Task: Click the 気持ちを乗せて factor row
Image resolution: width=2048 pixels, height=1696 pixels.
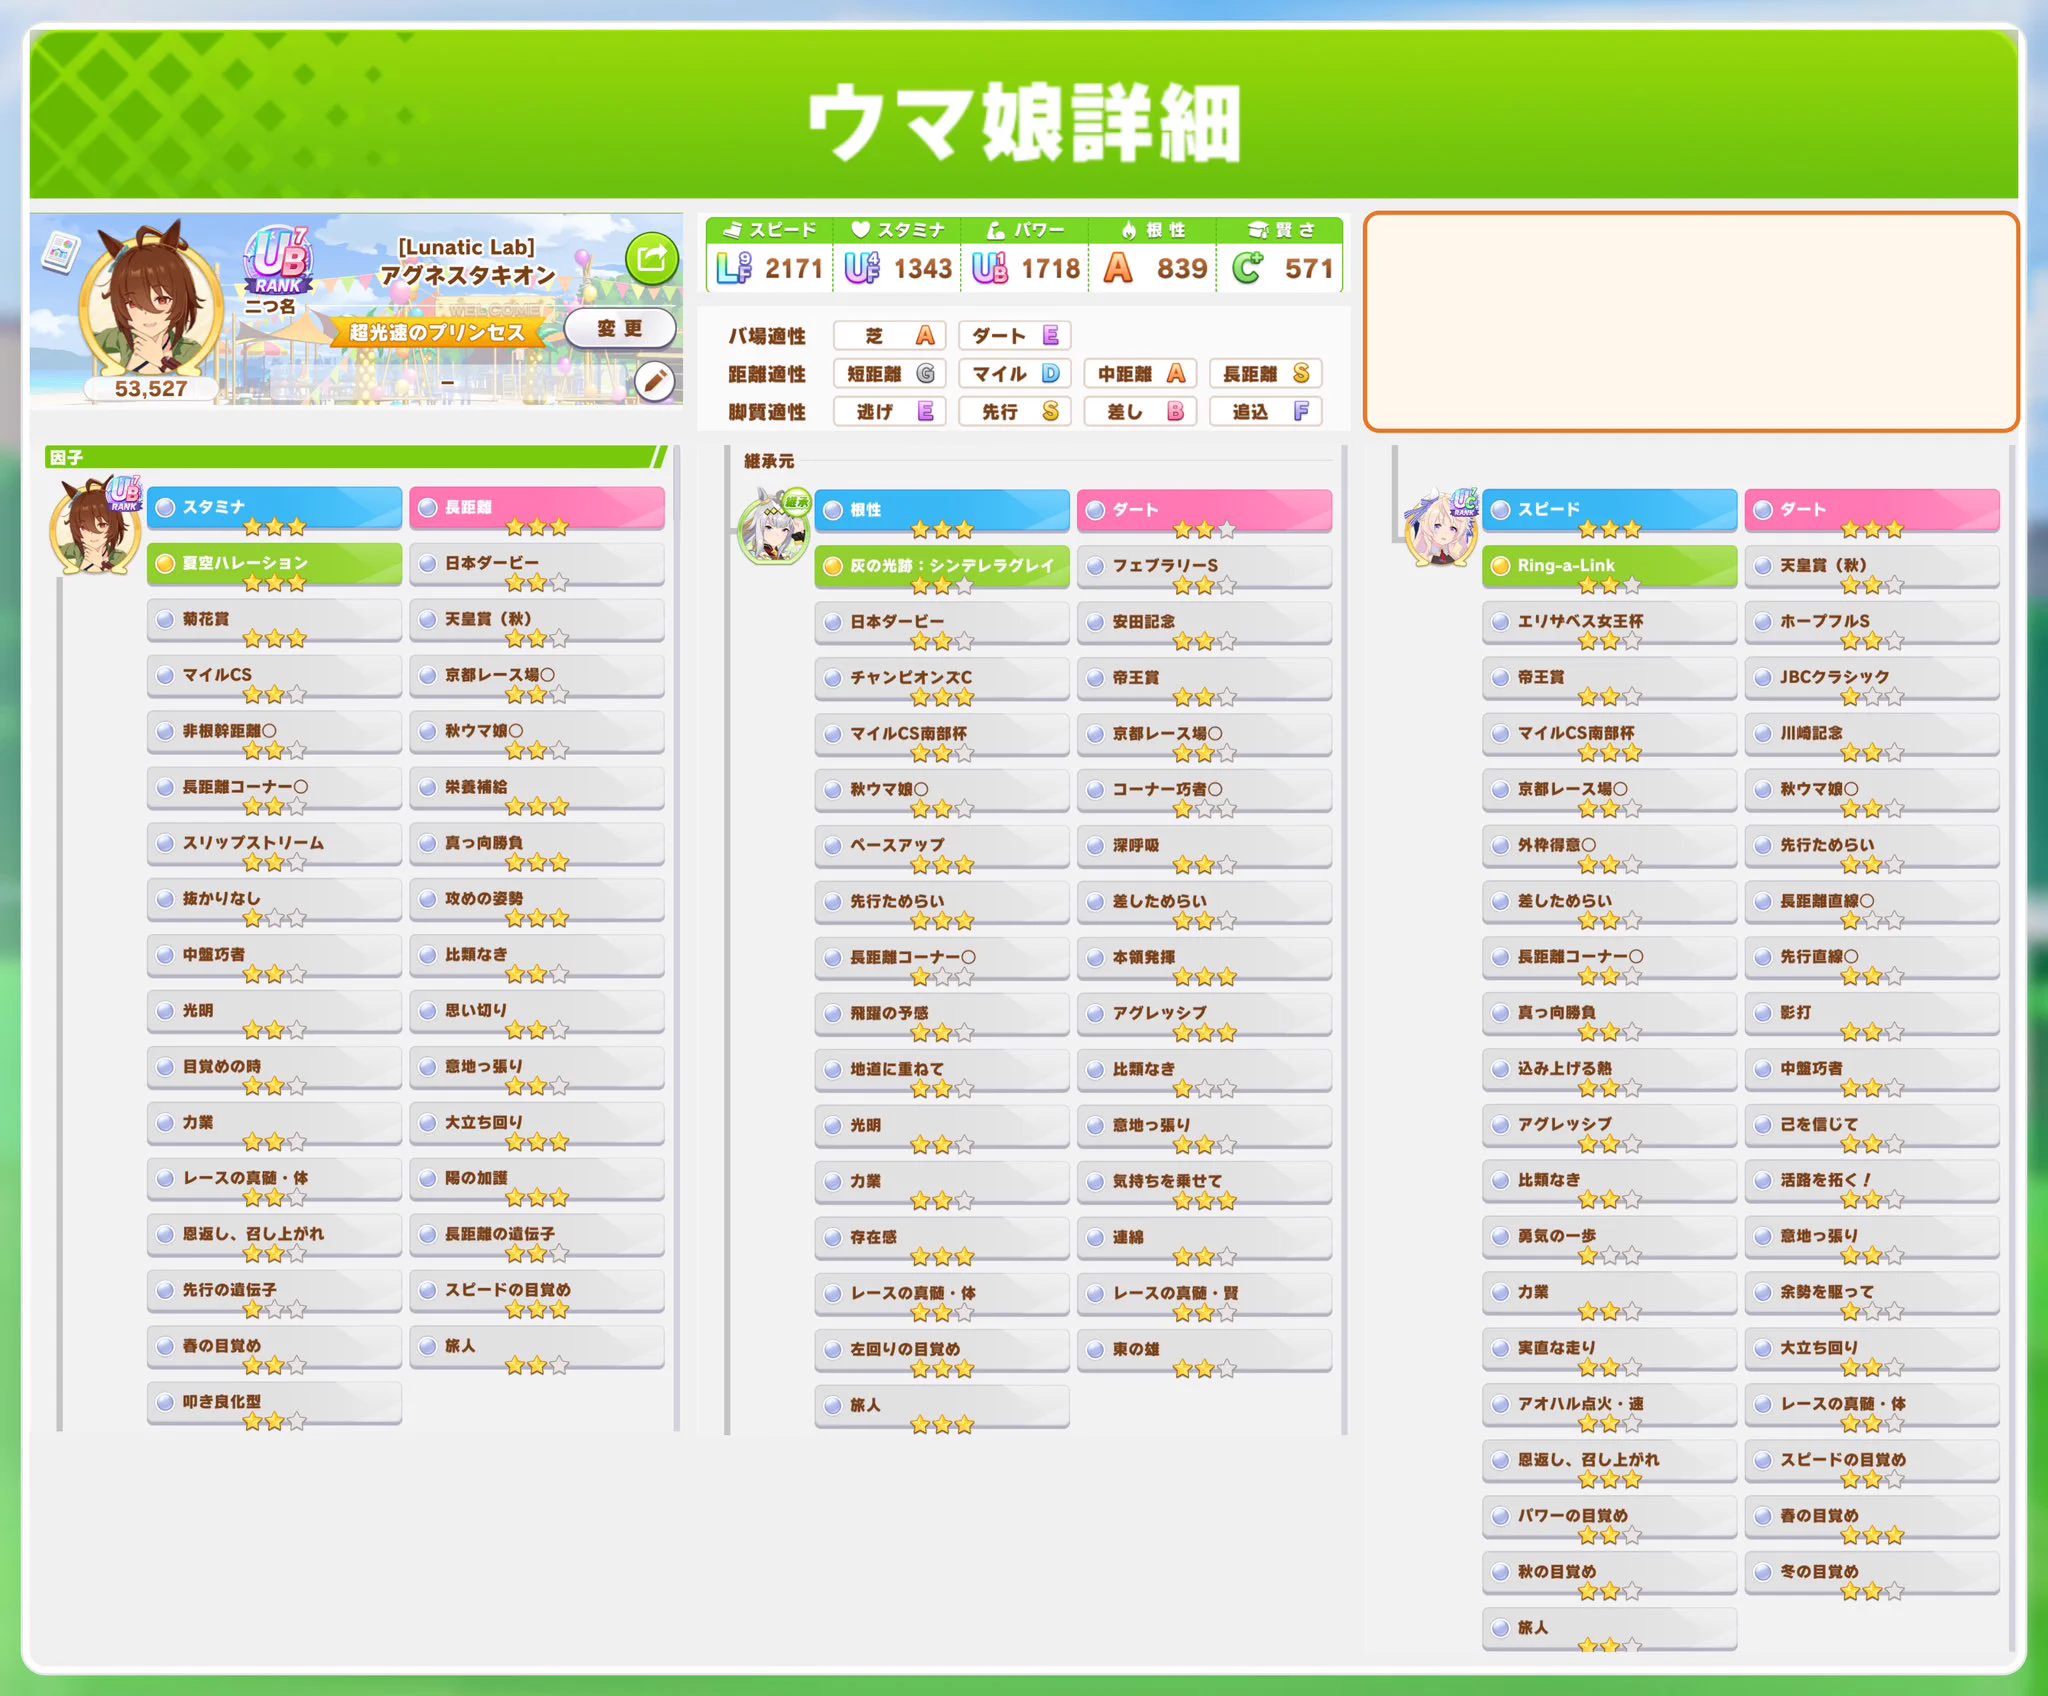Action: coord(1204,1182)
